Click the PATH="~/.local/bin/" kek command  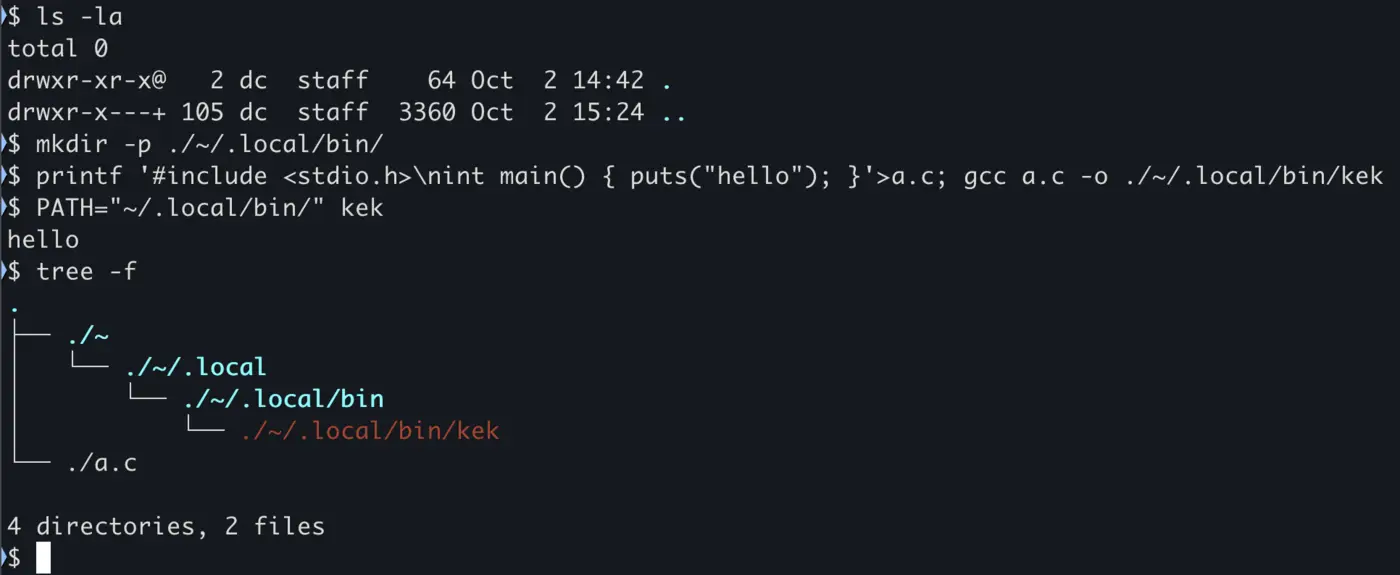point(210,208)
